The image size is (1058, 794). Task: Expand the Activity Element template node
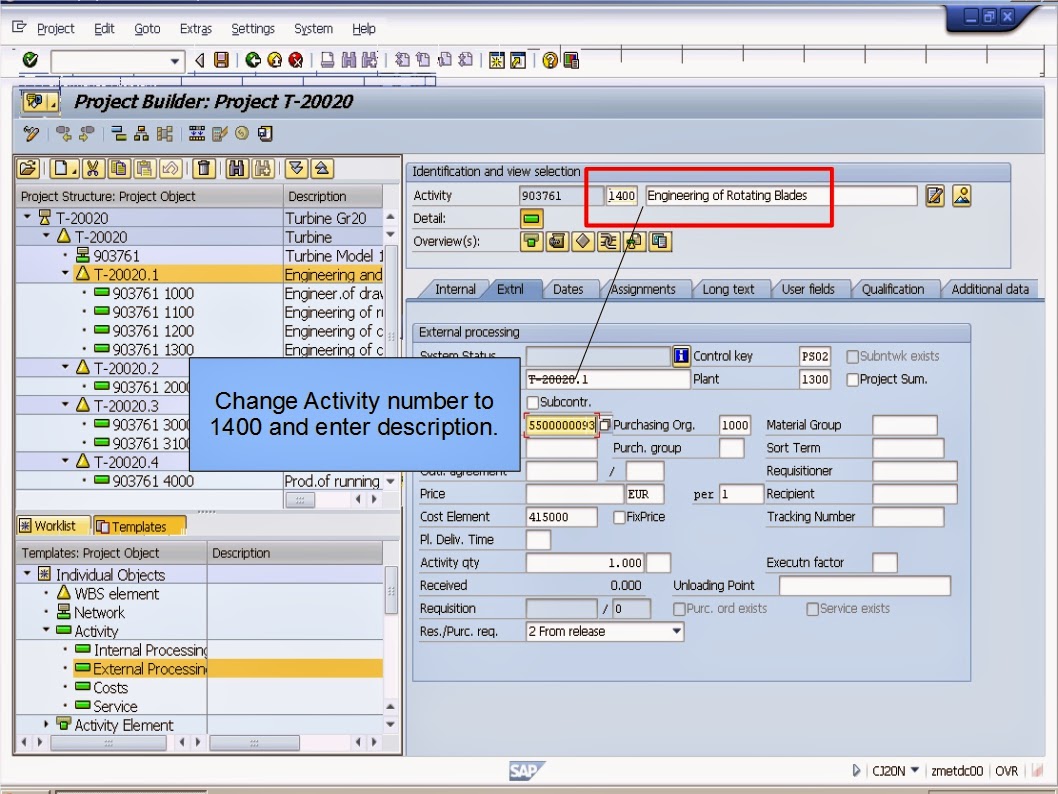[47, 724]
